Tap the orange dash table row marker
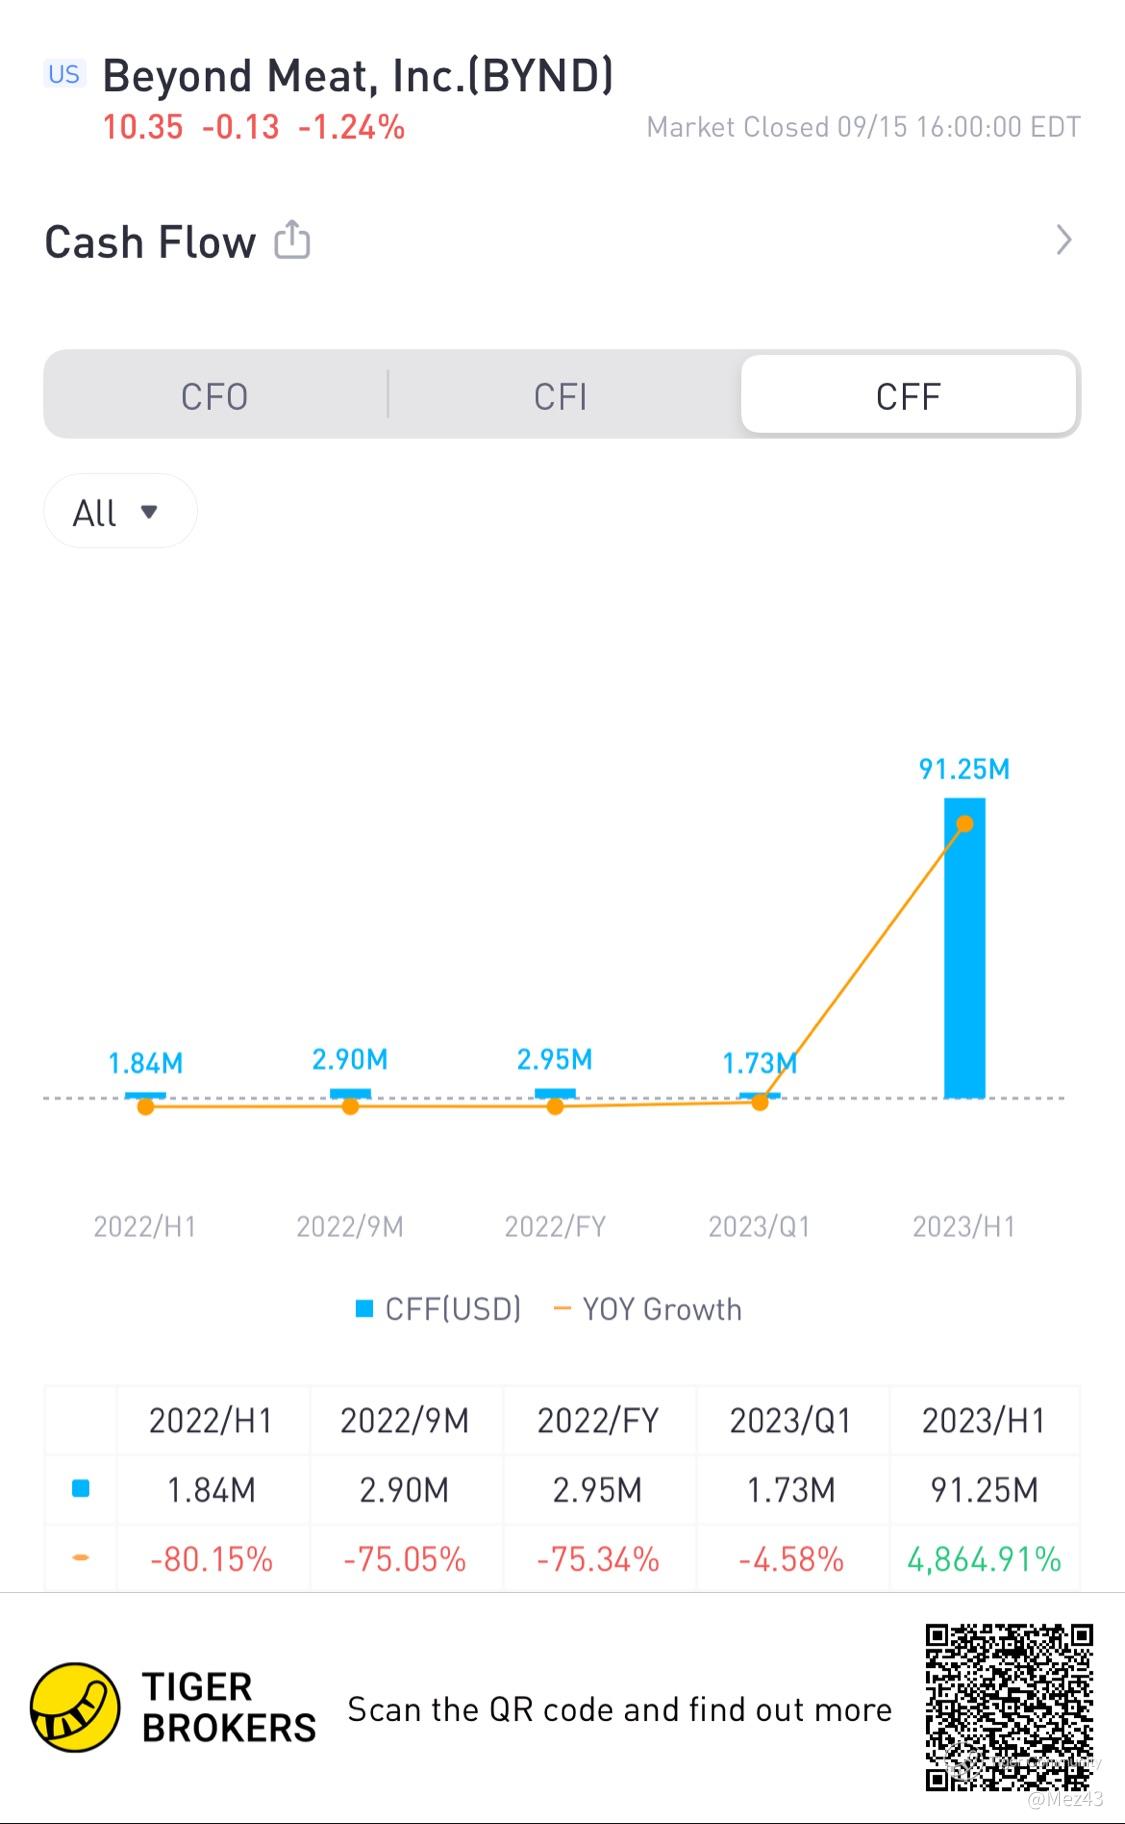Viewport: 1125px width, 1824px height. click(81, 1557)
